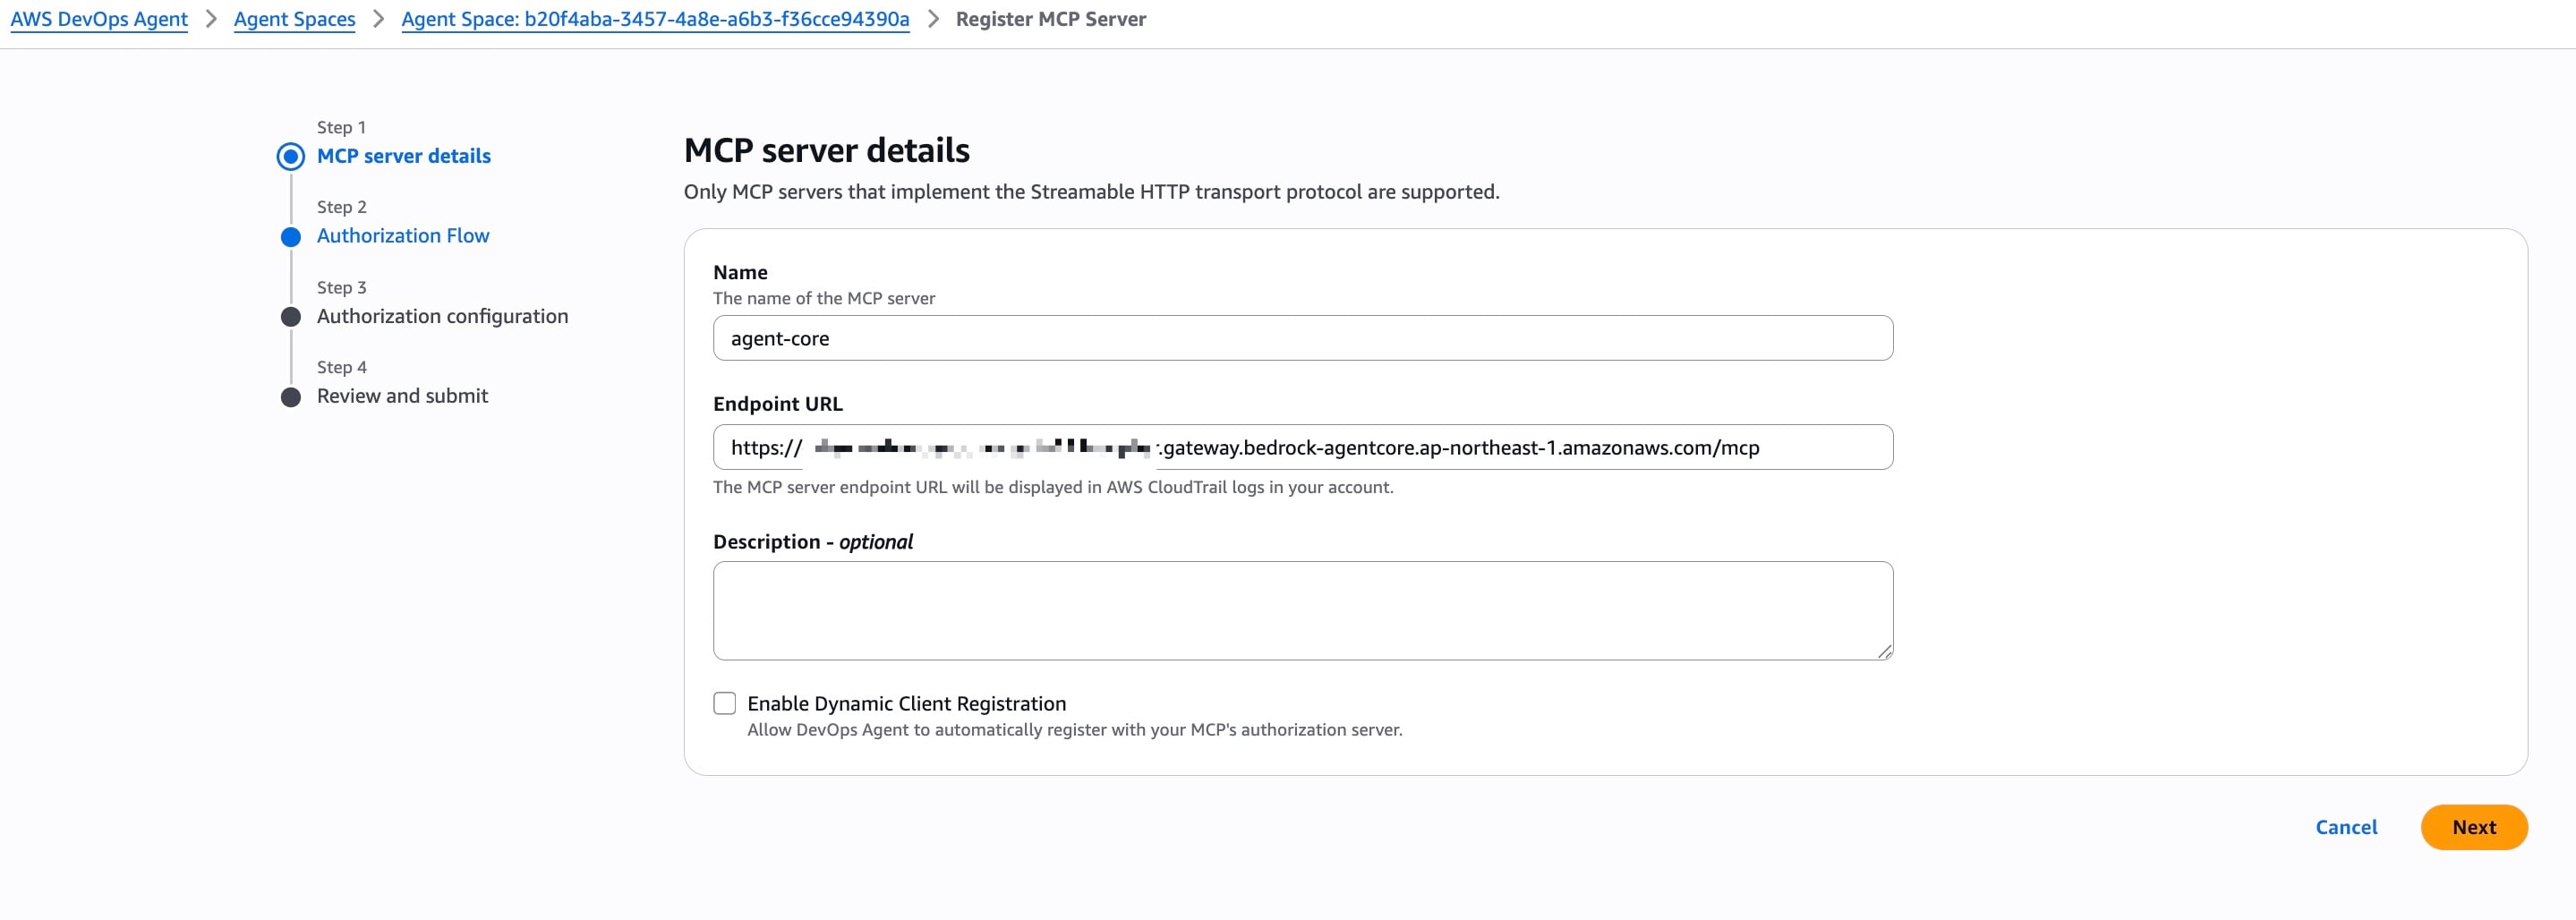The height and width of the screenshot is (920, 2576).
Task: Open the AWS DevOps Agent breadcrumb link
Action: [98, 19]
